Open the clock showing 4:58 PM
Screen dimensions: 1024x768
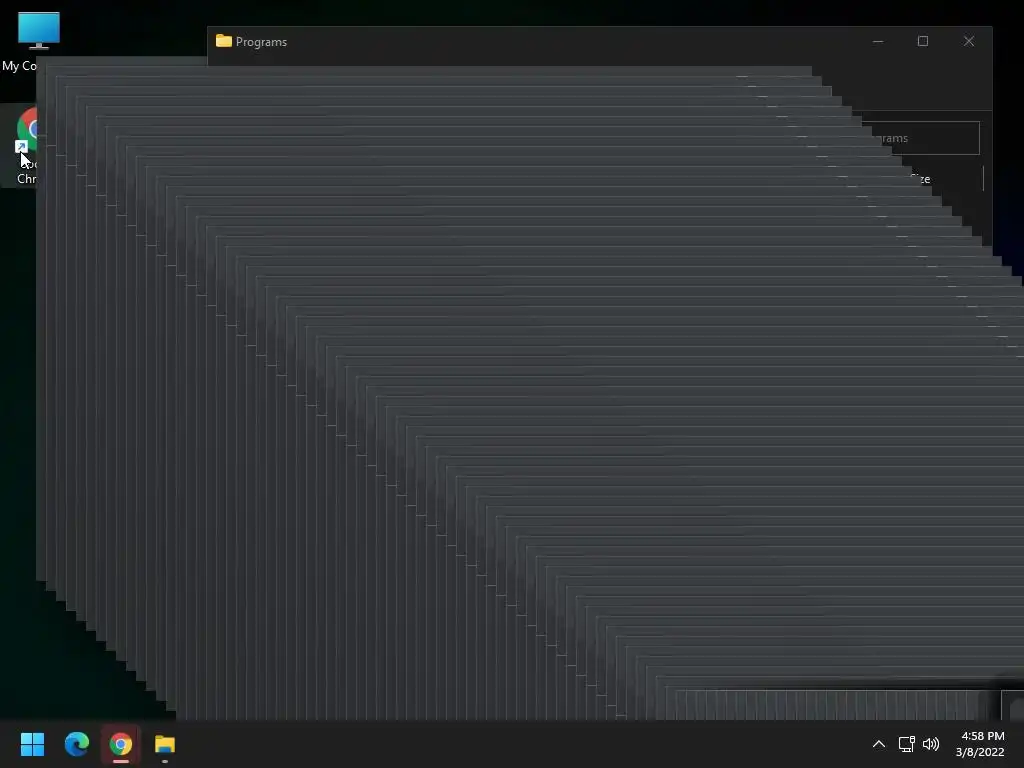coord(980,744)
